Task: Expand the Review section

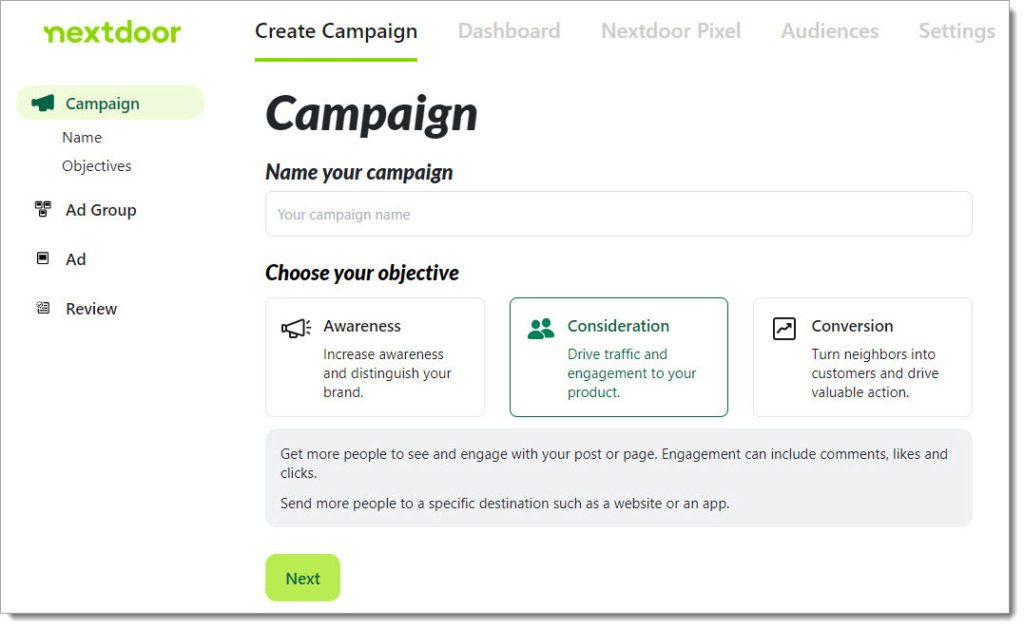Action: click(91, 308)
